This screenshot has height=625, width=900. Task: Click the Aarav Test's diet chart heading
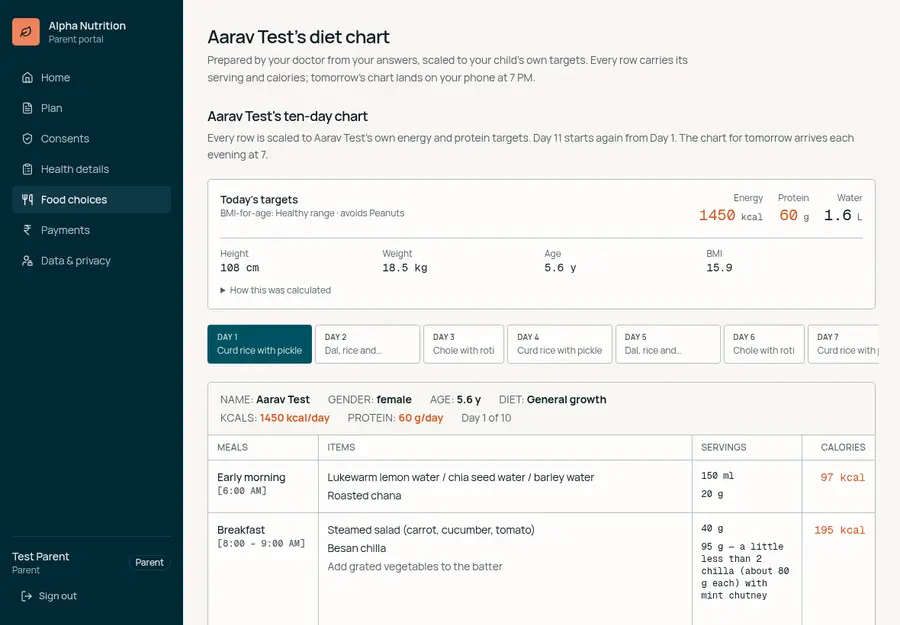[298, 37]
